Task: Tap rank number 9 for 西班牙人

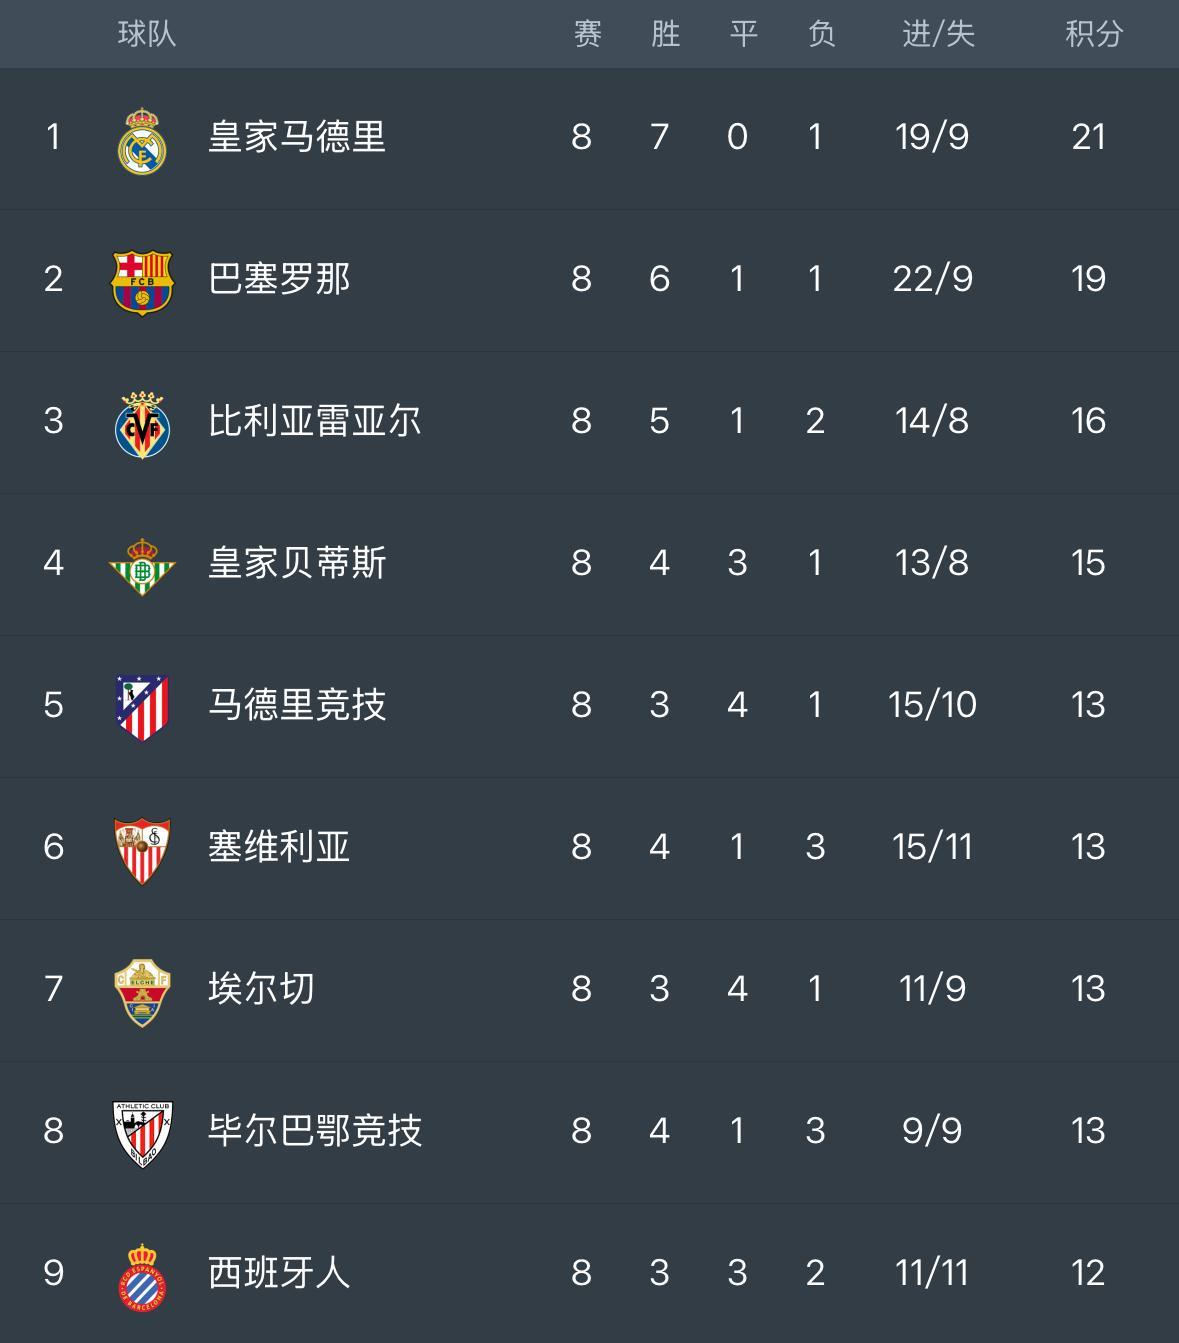Action: [54, 1273]
